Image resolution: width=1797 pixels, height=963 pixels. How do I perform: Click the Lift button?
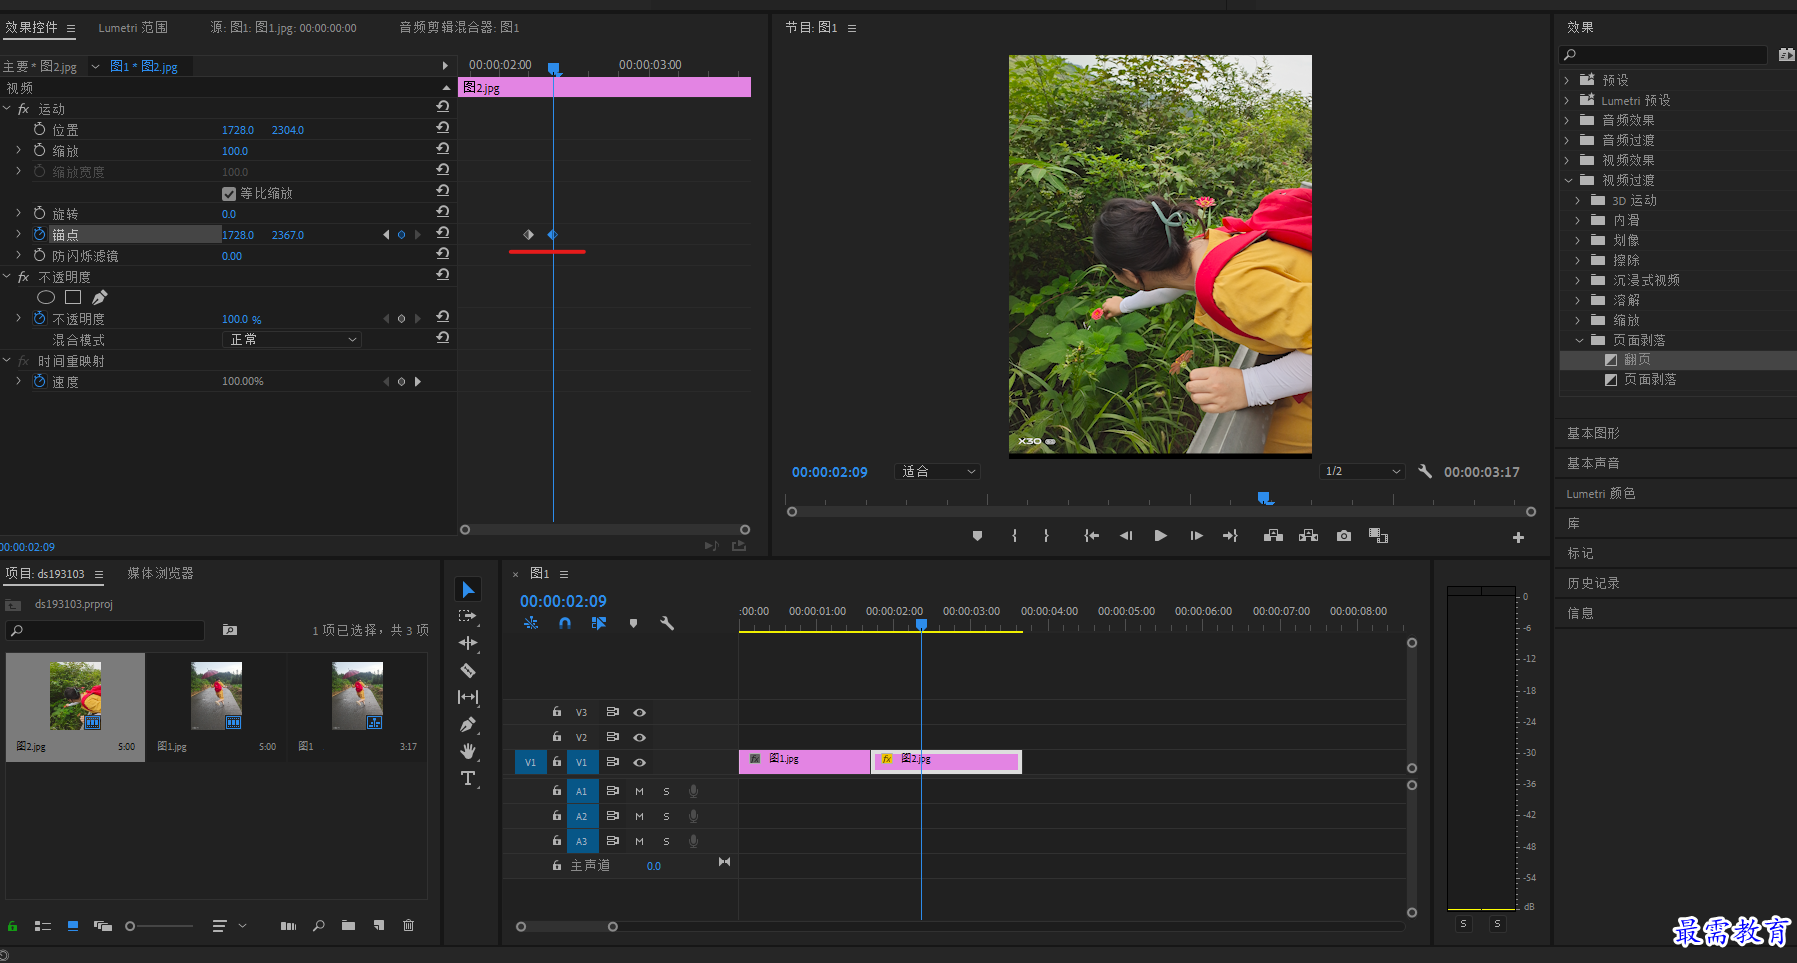(1273, 536)
